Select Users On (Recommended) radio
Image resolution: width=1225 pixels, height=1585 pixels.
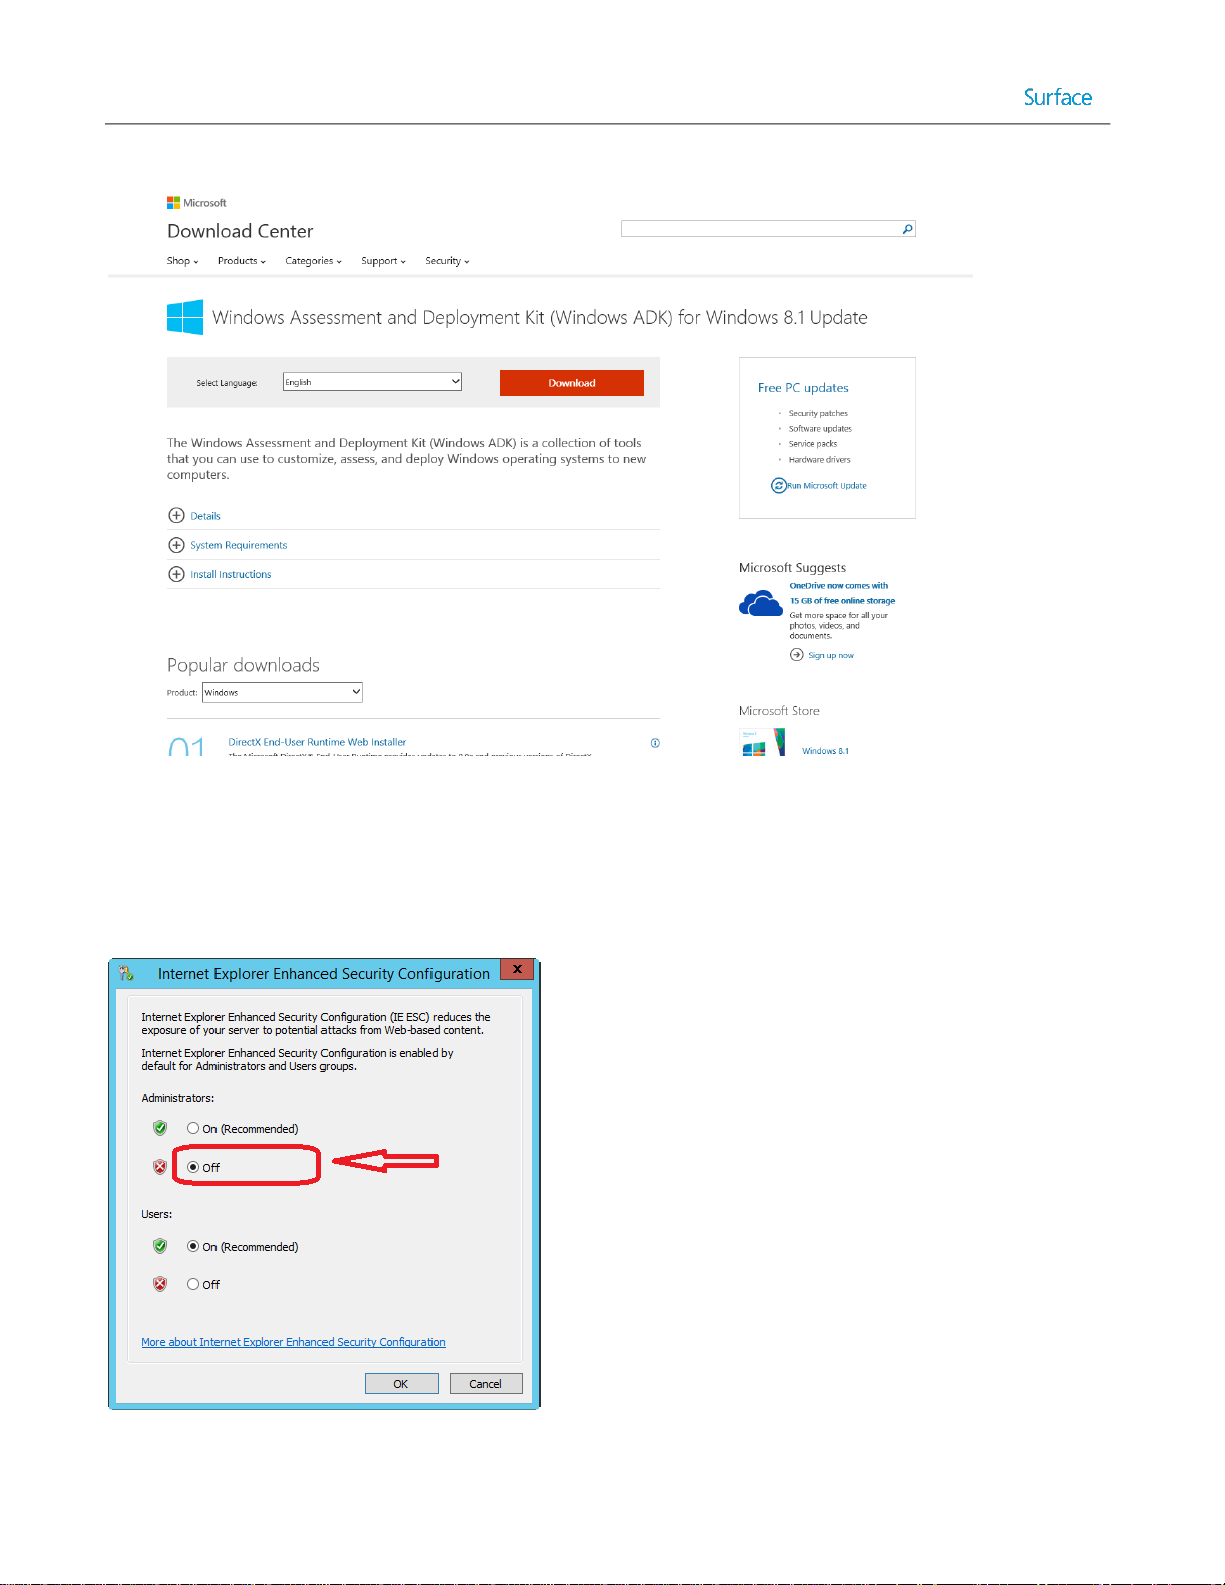pyautogui.click(x=193, y=1246)
